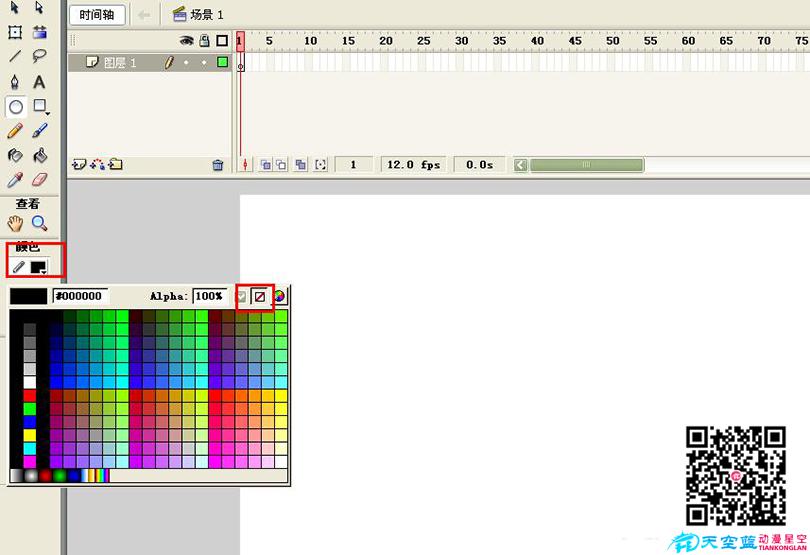Choose the Ink Bottle tool
810x555 pixels.
click(15, 155)
